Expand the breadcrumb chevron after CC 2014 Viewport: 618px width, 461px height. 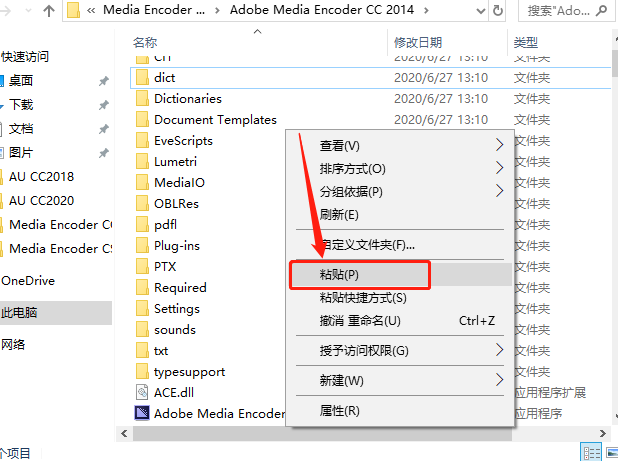426,10
